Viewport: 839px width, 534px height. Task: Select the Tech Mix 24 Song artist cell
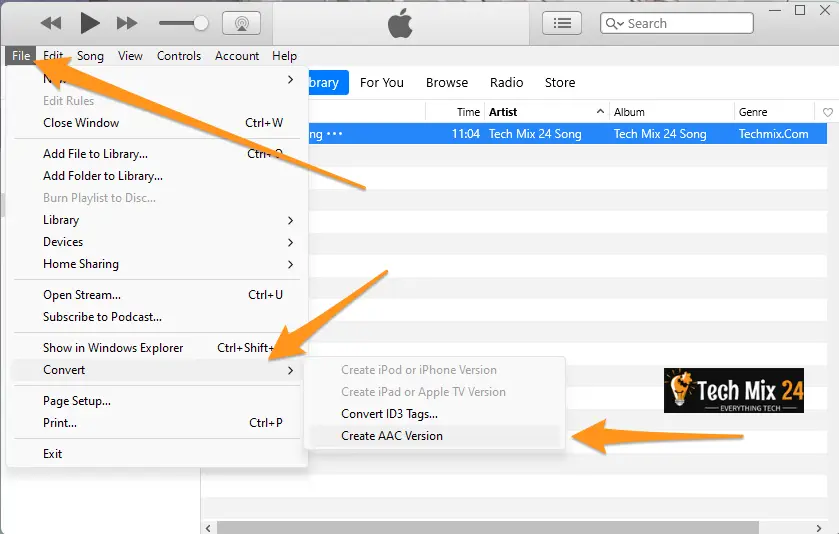pyautogui.click(x=535, y=134)
